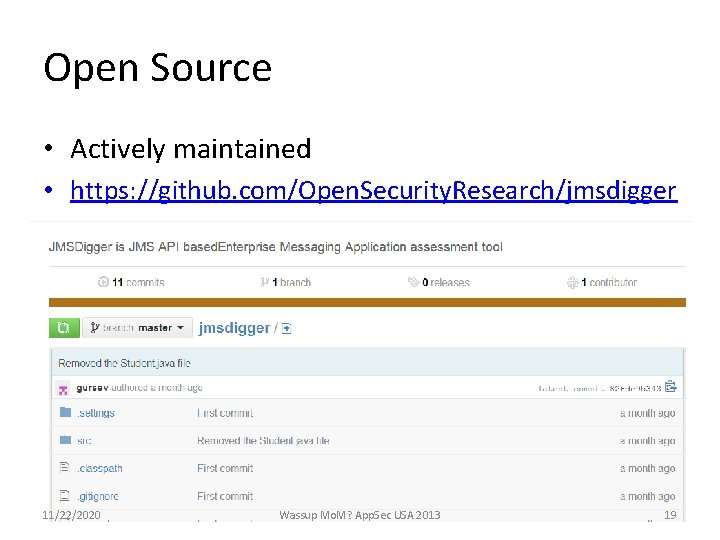Open the .settings folder

pyautogui.click(x=96, y=413)
